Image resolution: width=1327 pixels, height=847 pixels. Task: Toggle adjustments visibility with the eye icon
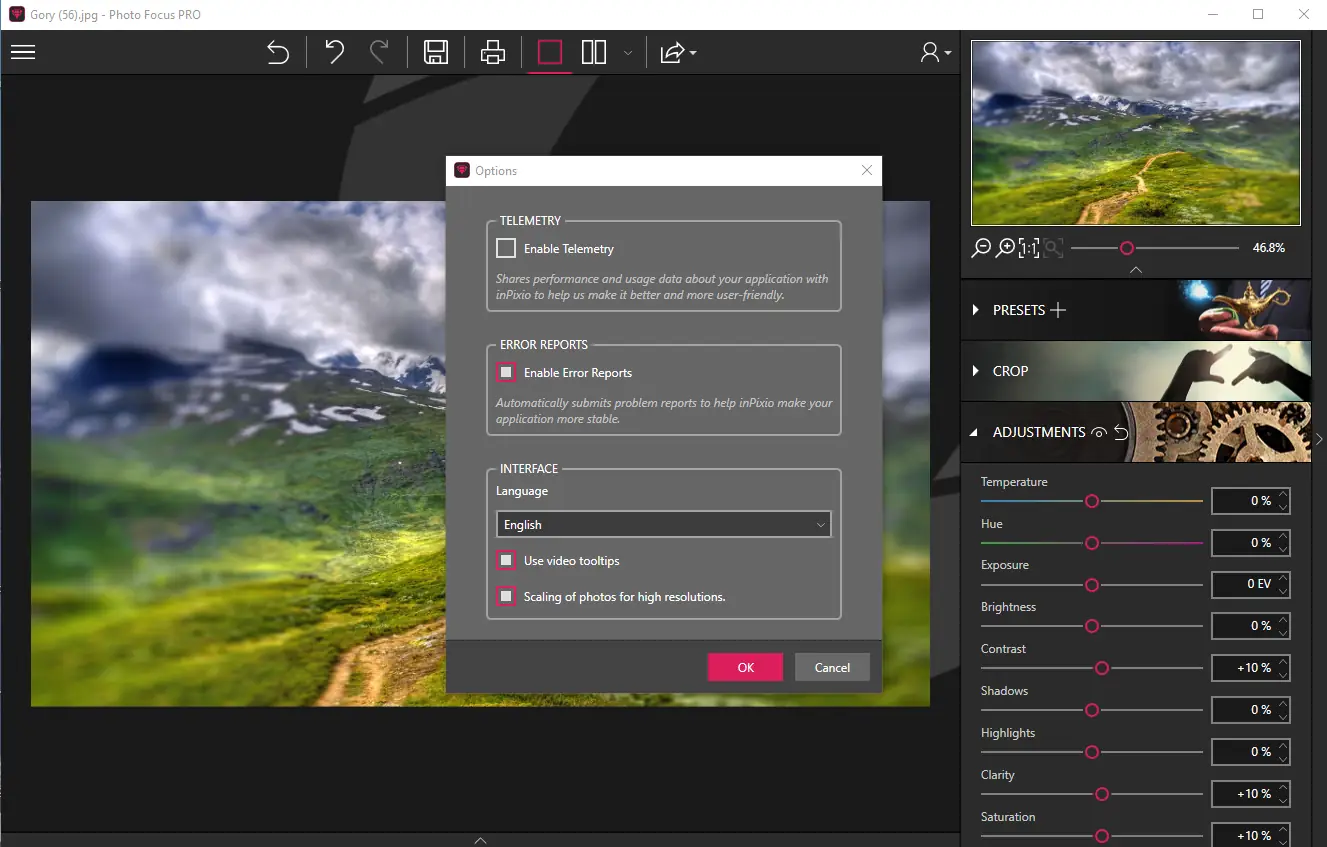point(1099,432)
